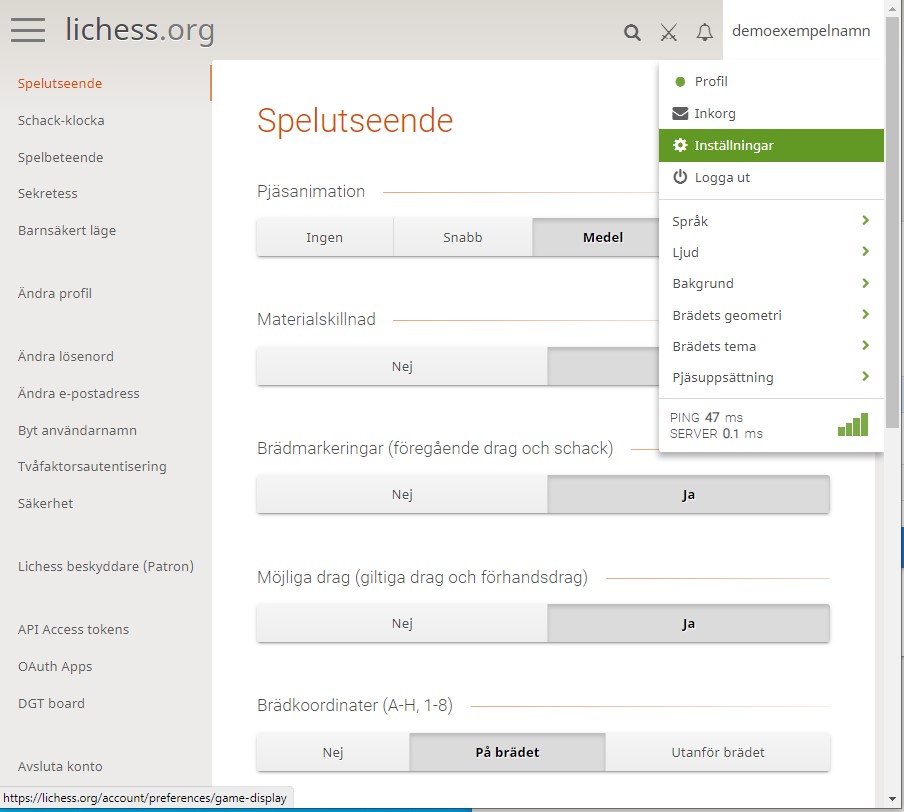Screen dimensions: 904x812
Task: Click the gear icon beside Inställningar
Action: (x=680, y=146)
